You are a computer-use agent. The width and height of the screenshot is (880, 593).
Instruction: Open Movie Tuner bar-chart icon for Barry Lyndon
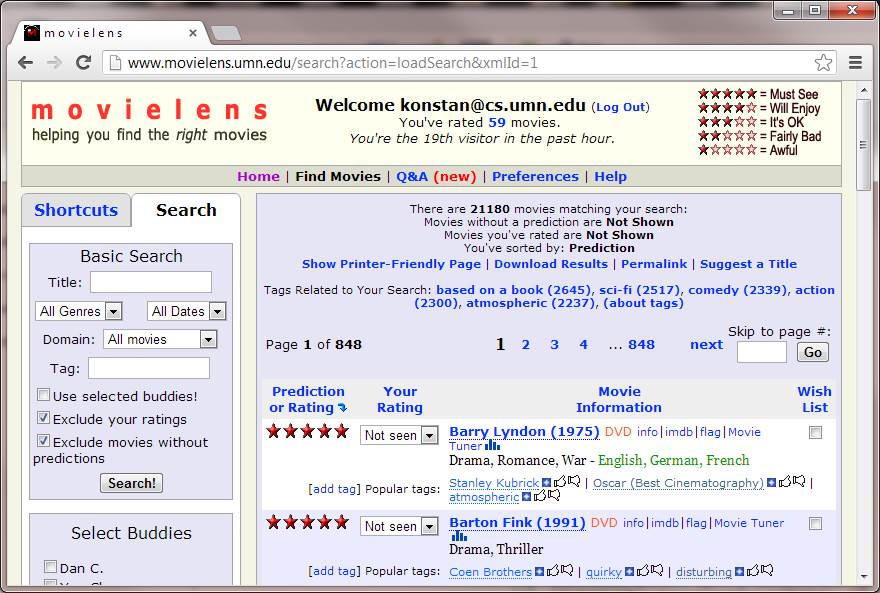[x=492, y=445]
